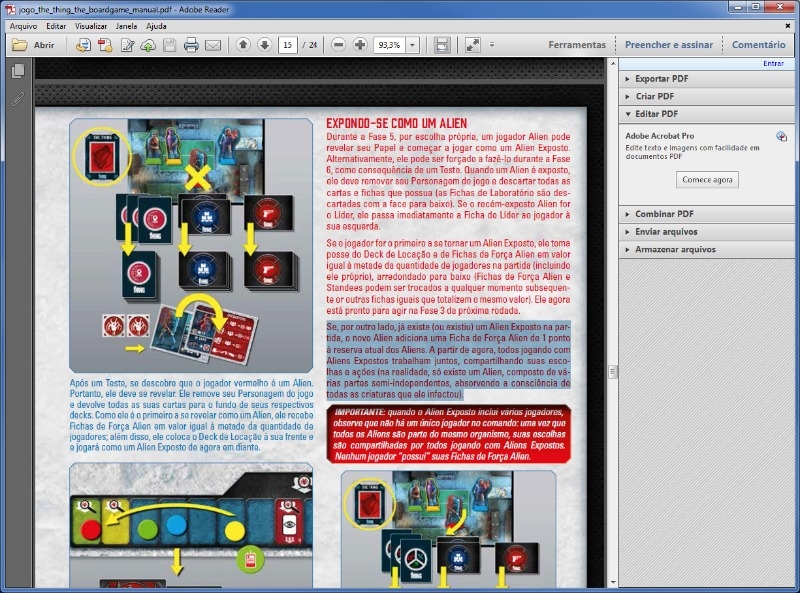
Task: Click the Entrar sign-in link
Action: click(x=773, y=63)
